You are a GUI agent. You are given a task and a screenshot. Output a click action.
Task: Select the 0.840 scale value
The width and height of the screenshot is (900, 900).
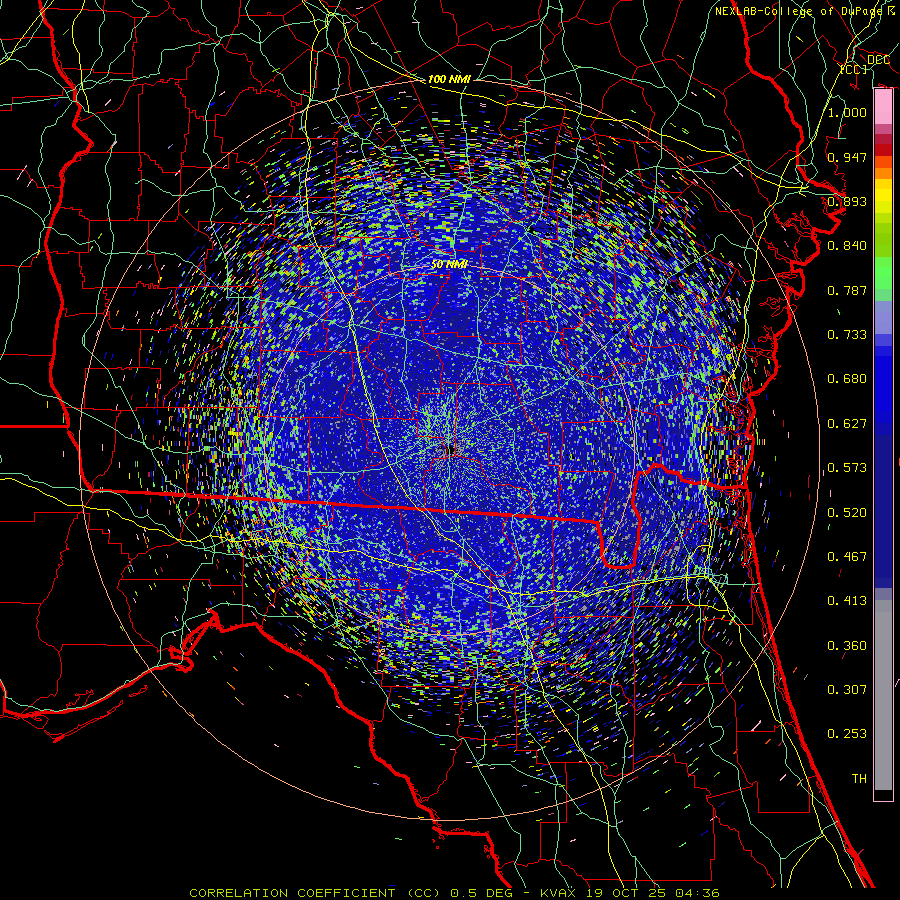click(x=847, y=246)
